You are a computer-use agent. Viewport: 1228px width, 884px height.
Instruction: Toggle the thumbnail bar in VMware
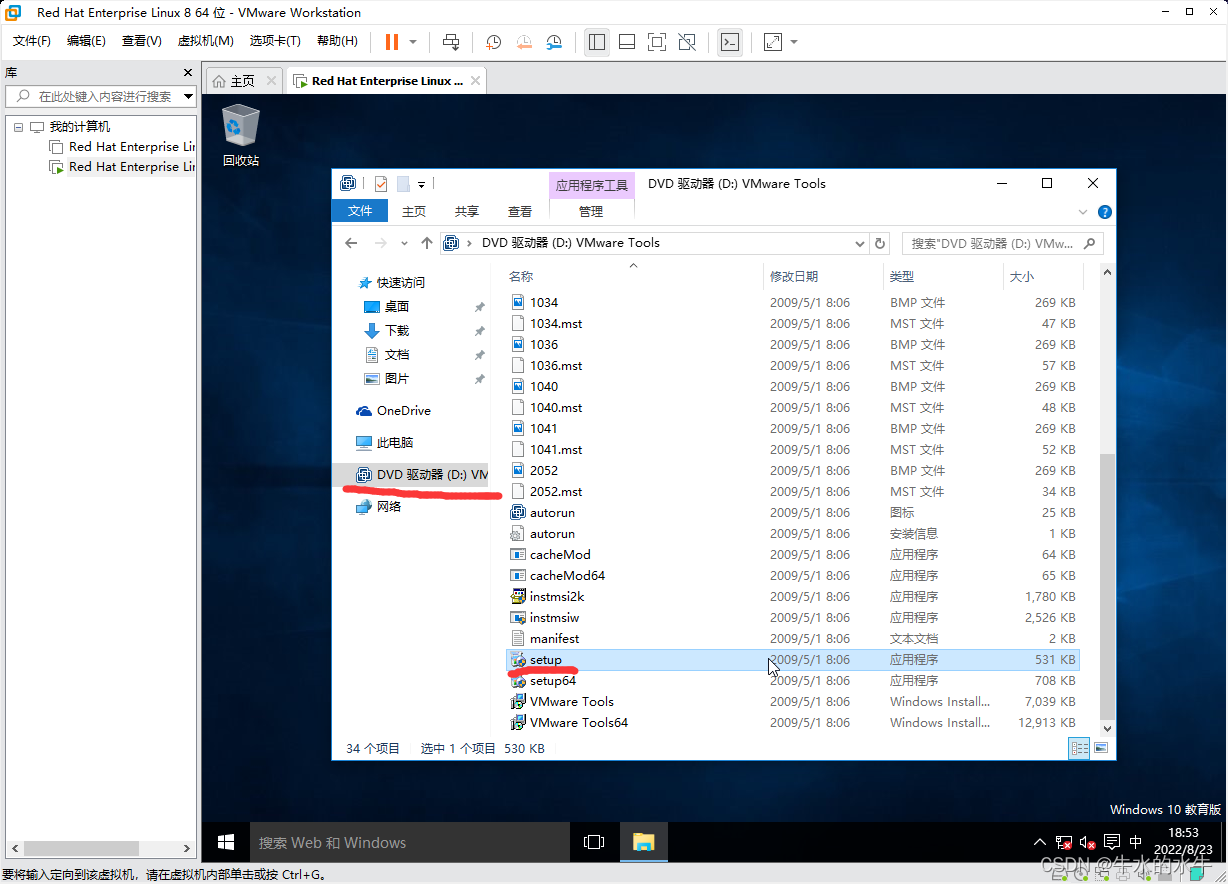point(627,42)
